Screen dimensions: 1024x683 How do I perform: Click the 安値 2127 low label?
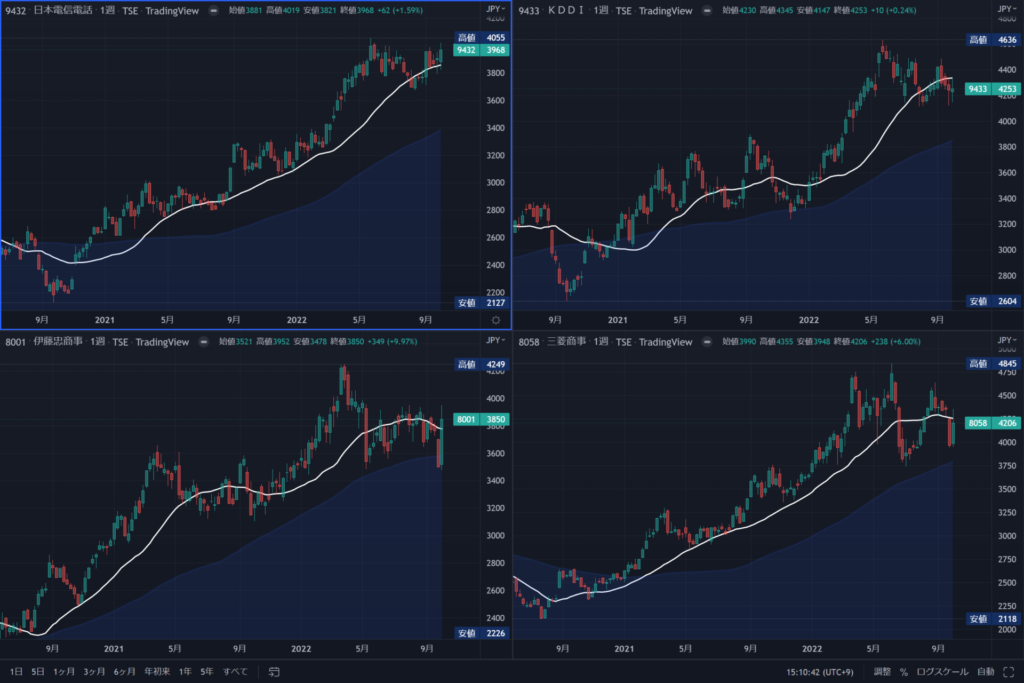coord(481,303)
